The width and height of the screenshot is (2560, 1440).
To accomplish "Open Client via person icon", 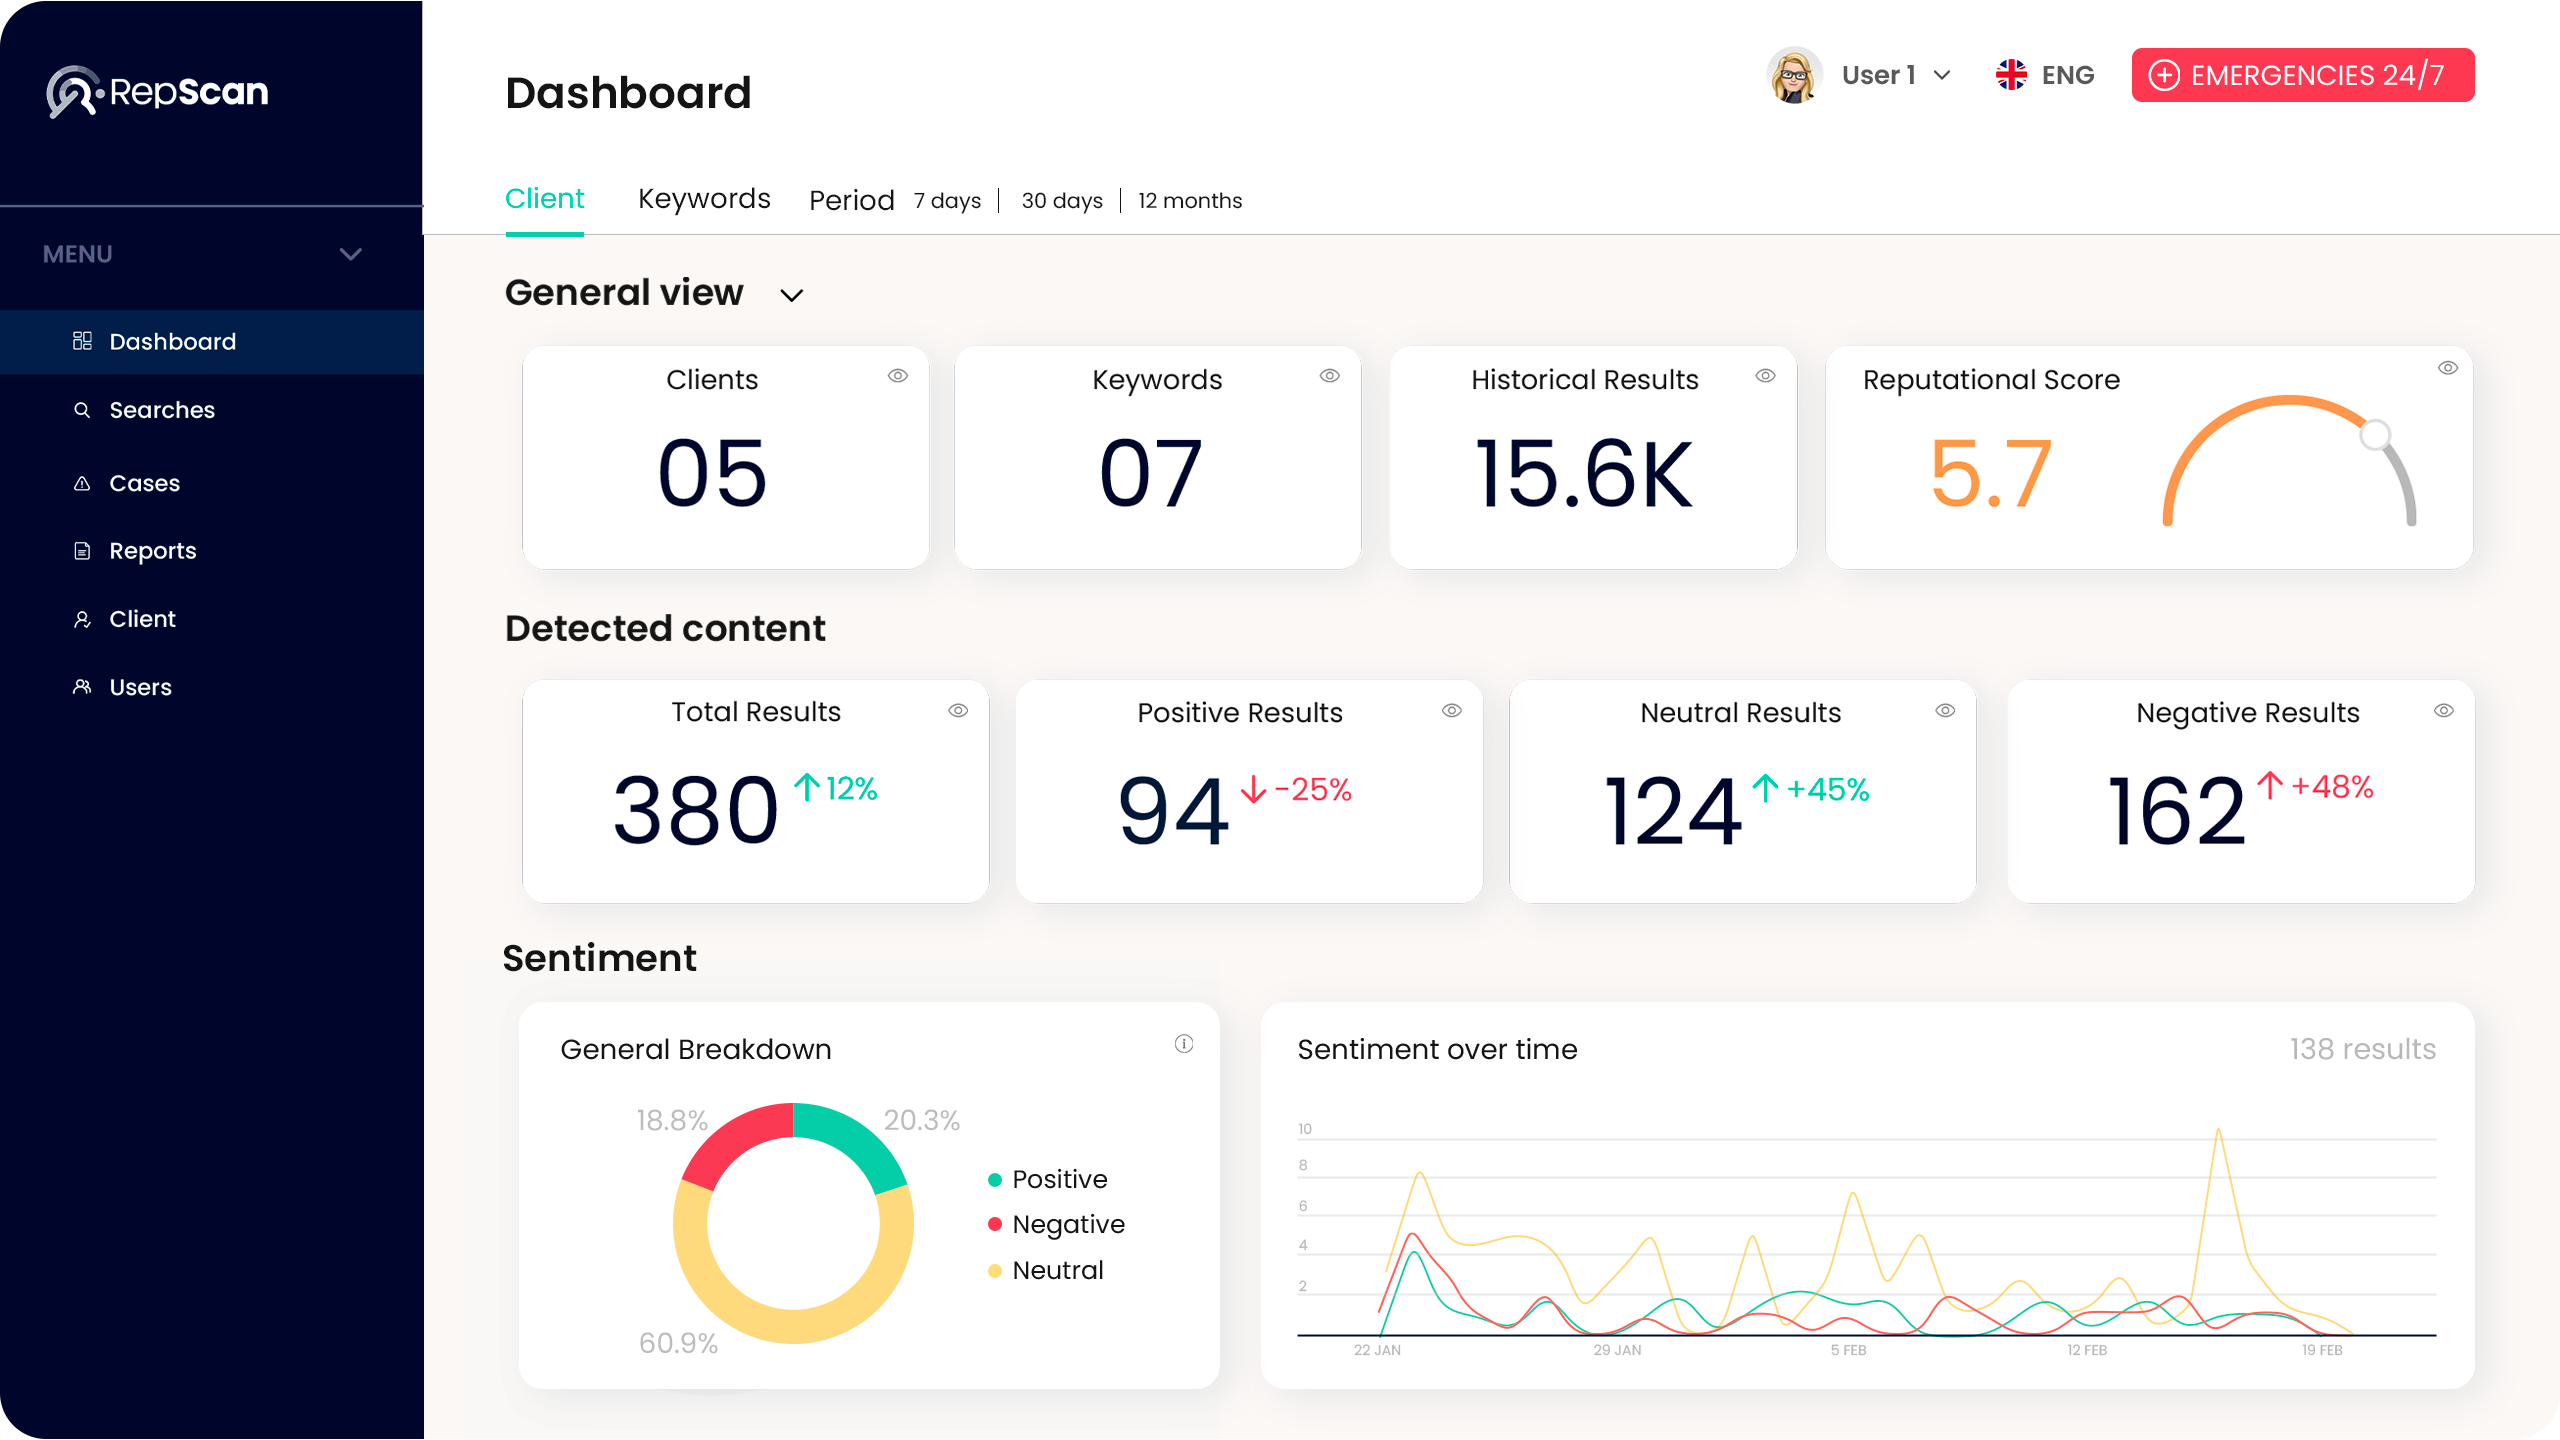I will (x=82, y=620).
